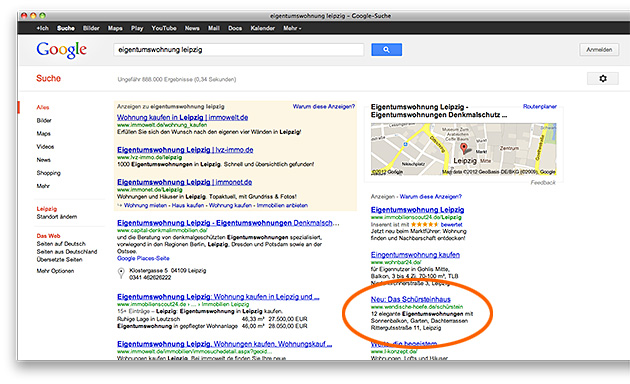Open Docs in the top black bar
The width and height of the screenshot is (630, 384).
tap(235, 28)
